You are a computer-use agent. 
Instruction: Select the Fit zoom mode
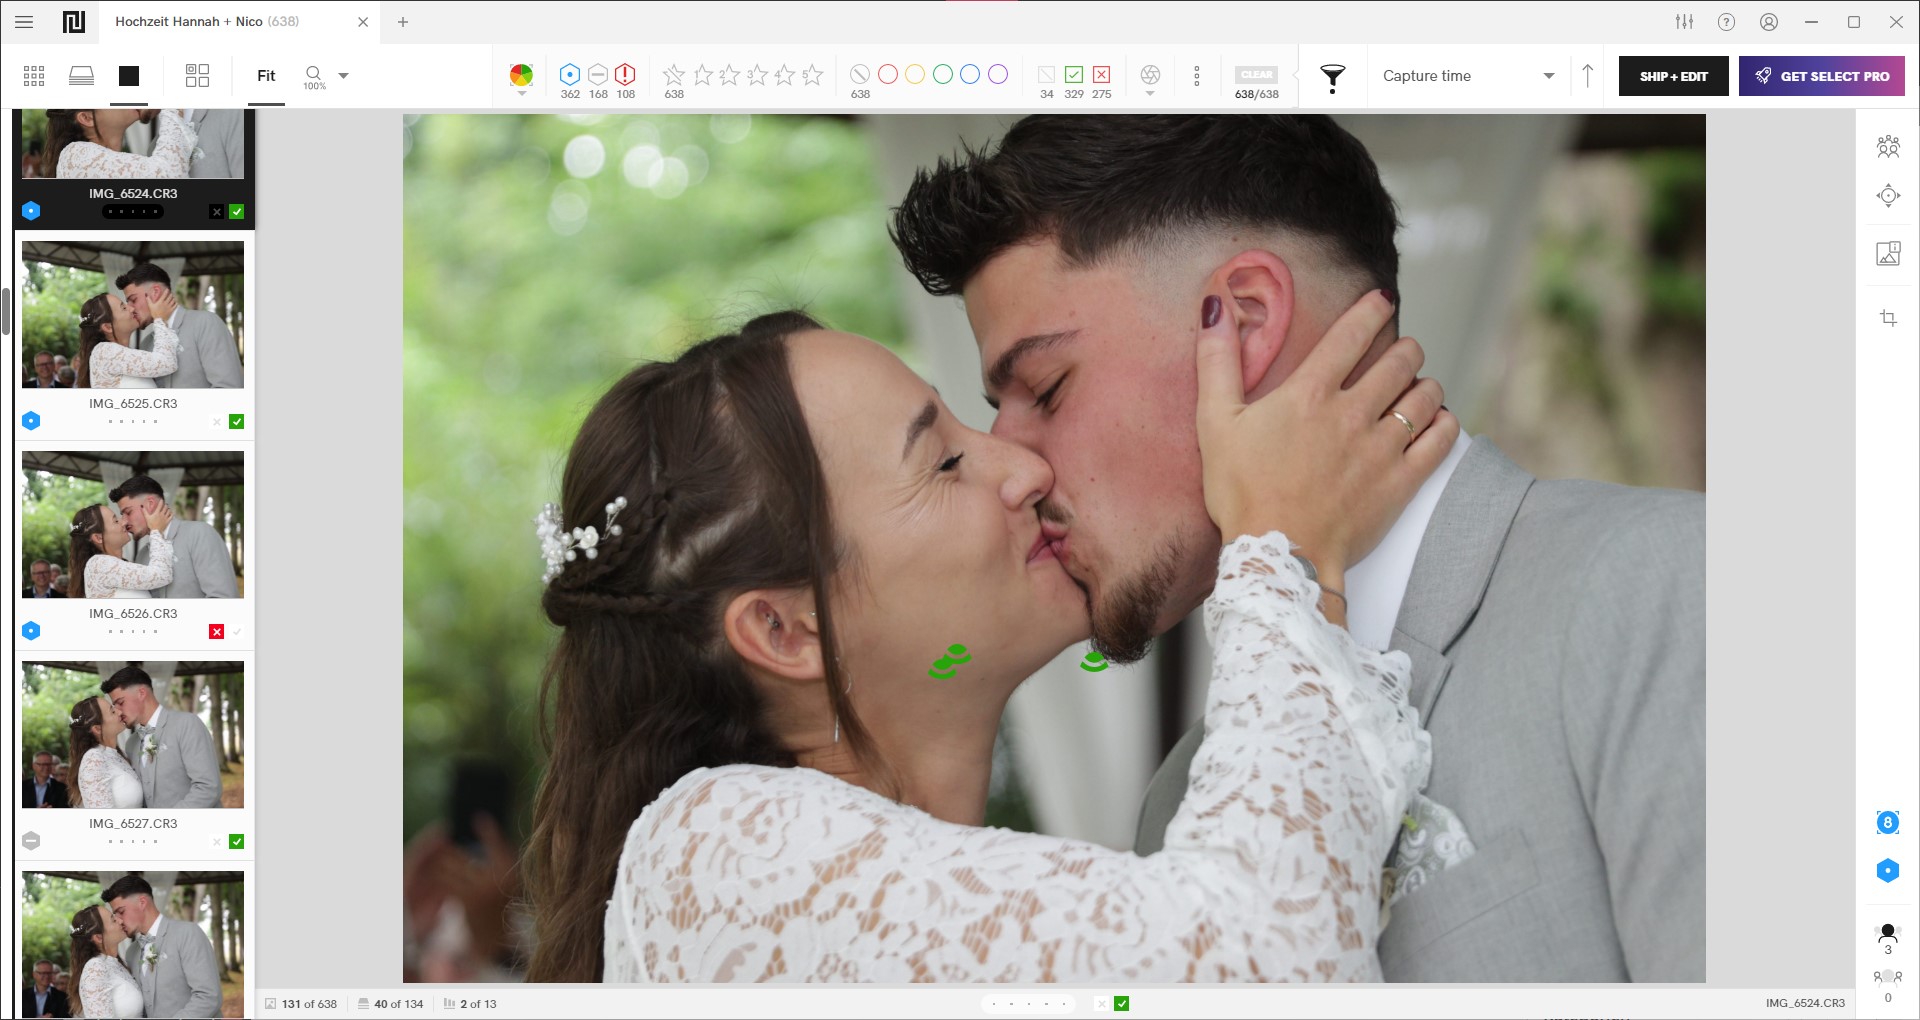coord(266,76)
